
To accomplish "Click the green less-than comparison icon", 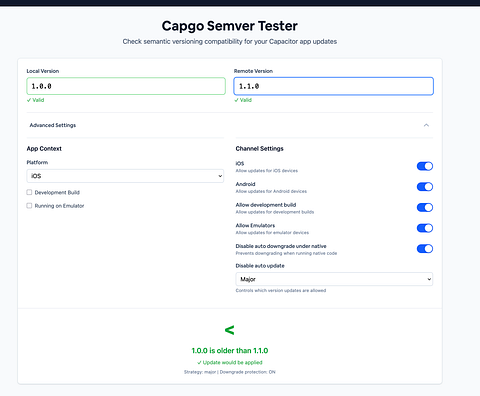I will tap(229, 330).
